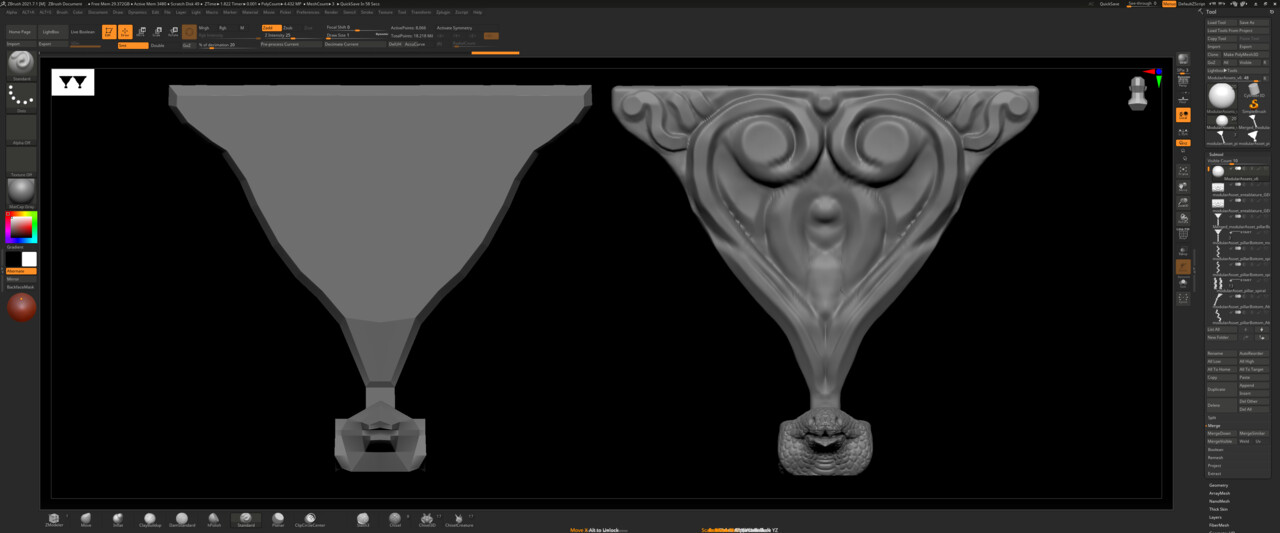
Task: Expand the ArrayMesh subpalette
Action: coord(1219,493)
